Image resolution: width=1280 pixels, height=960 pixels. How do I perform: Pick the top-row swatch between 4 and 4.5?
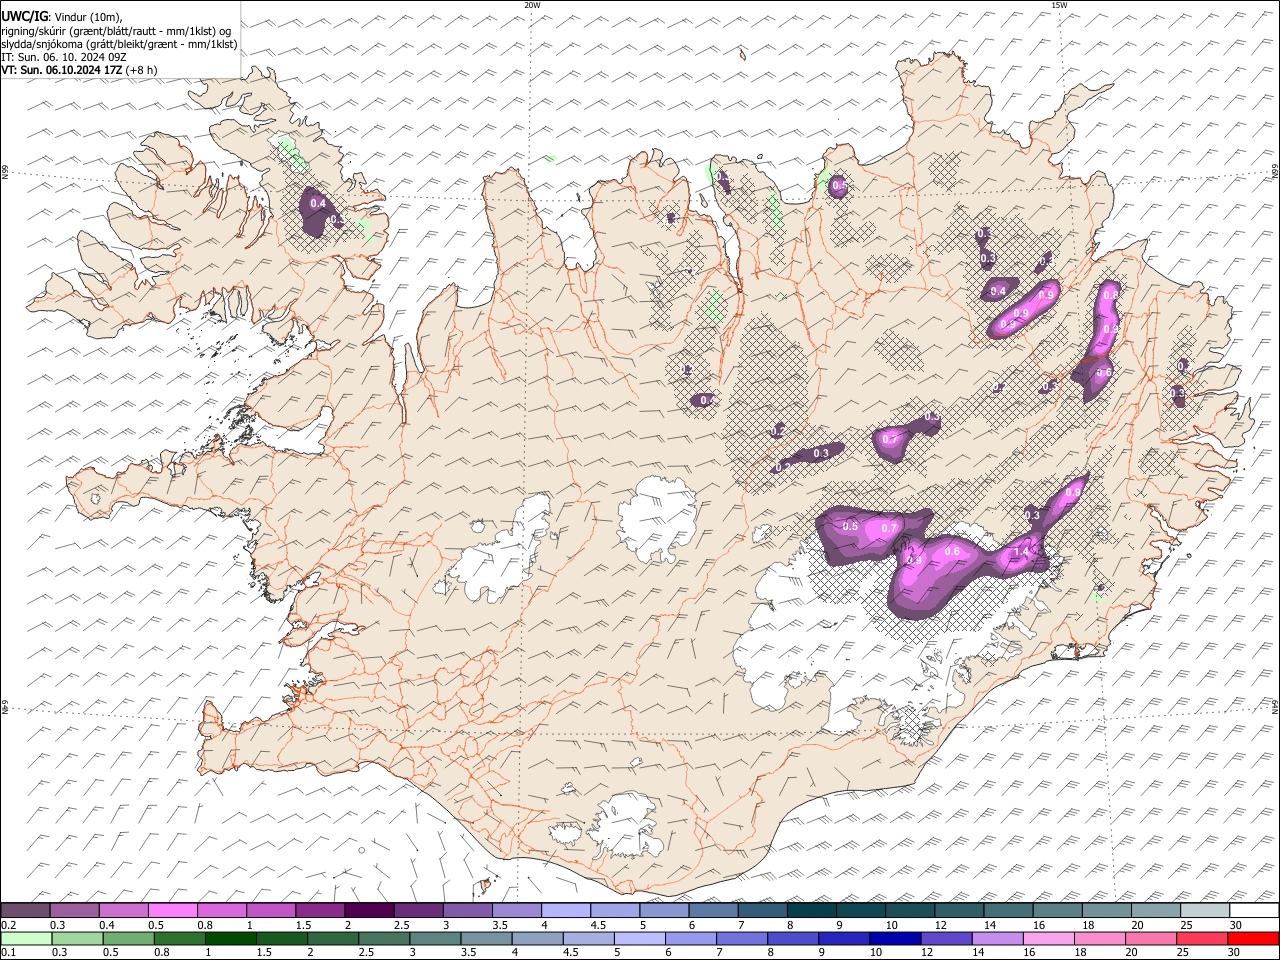point(566,911)
